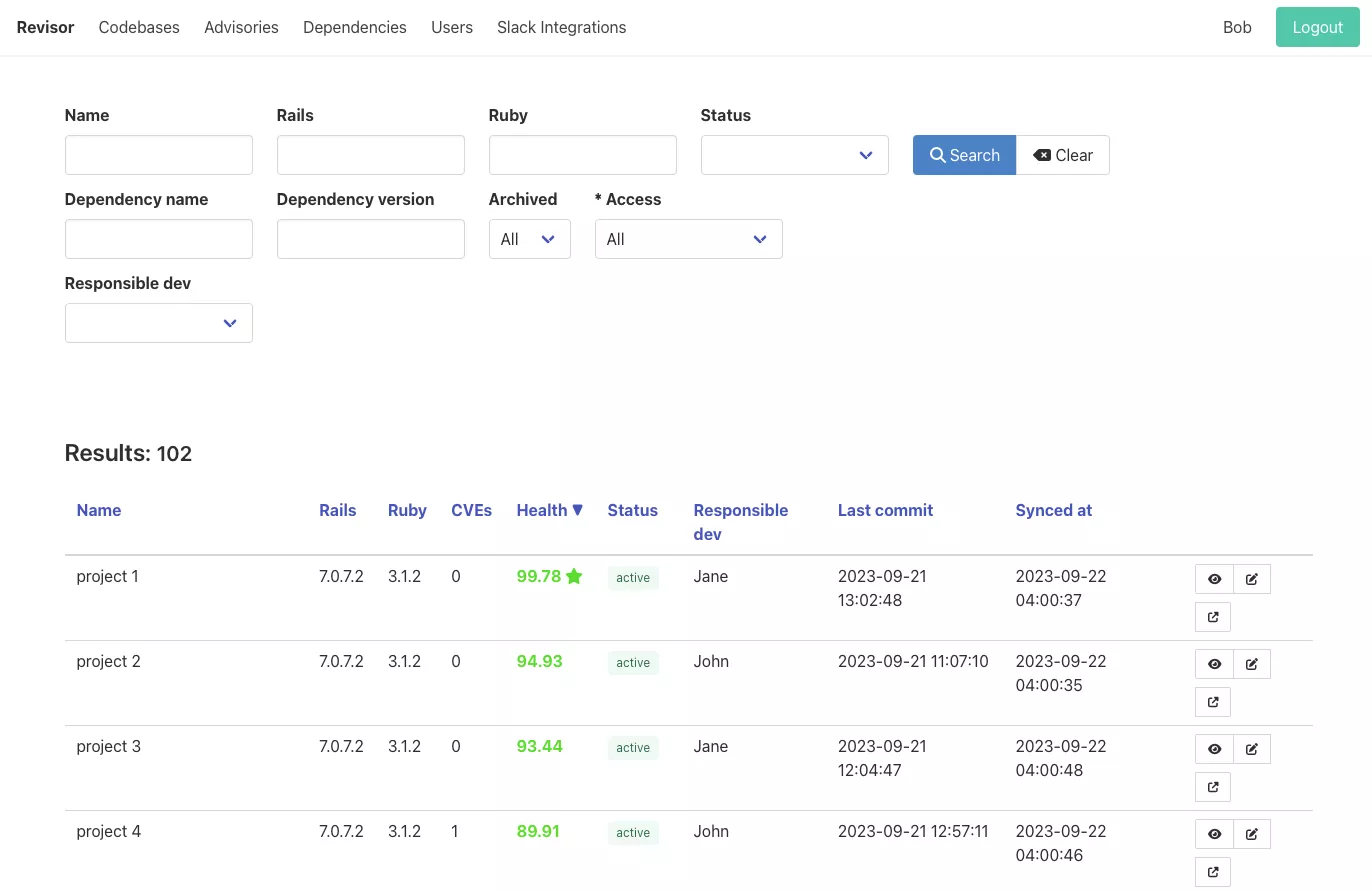Click the edit icon for project 4
The height and width of the screenshot is (891, 1372).
1252,834
